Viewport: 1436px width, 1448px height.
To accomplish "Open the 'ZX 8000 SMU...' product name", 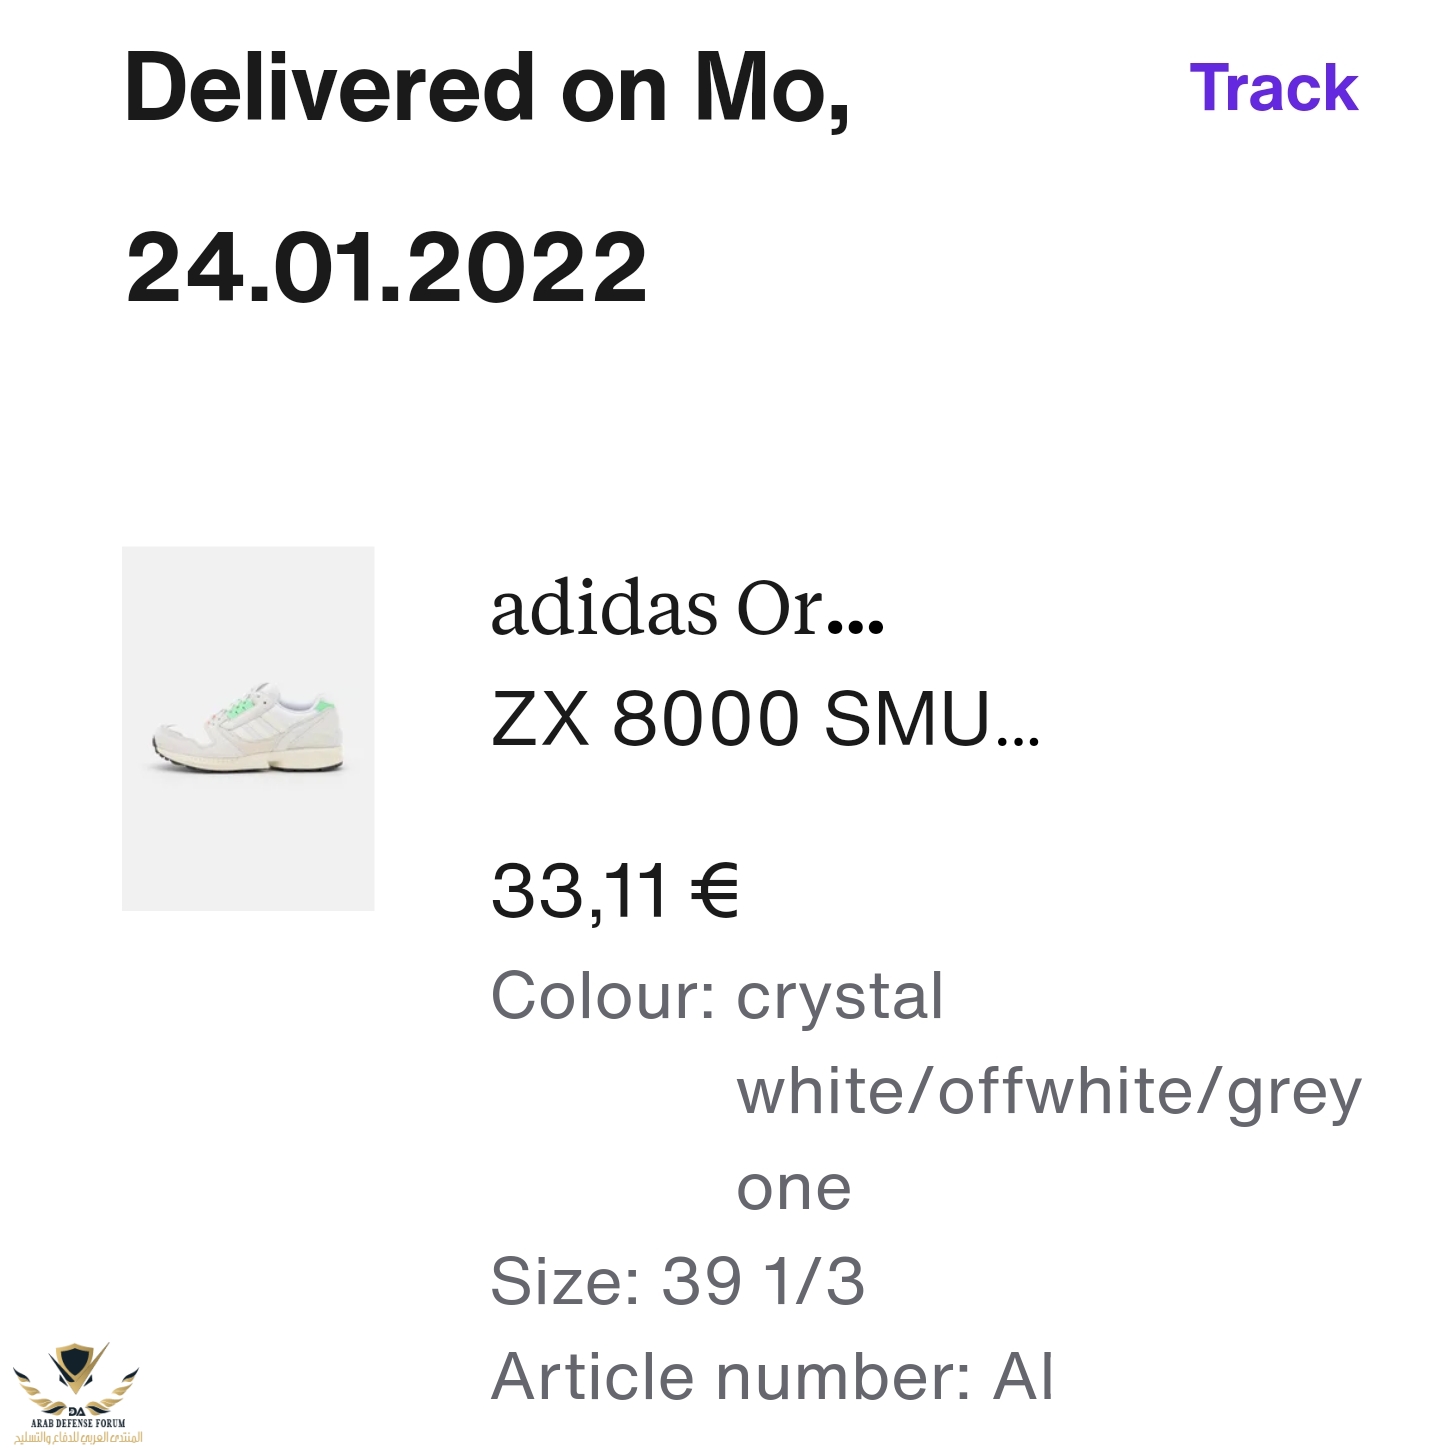I will (740, 718).
